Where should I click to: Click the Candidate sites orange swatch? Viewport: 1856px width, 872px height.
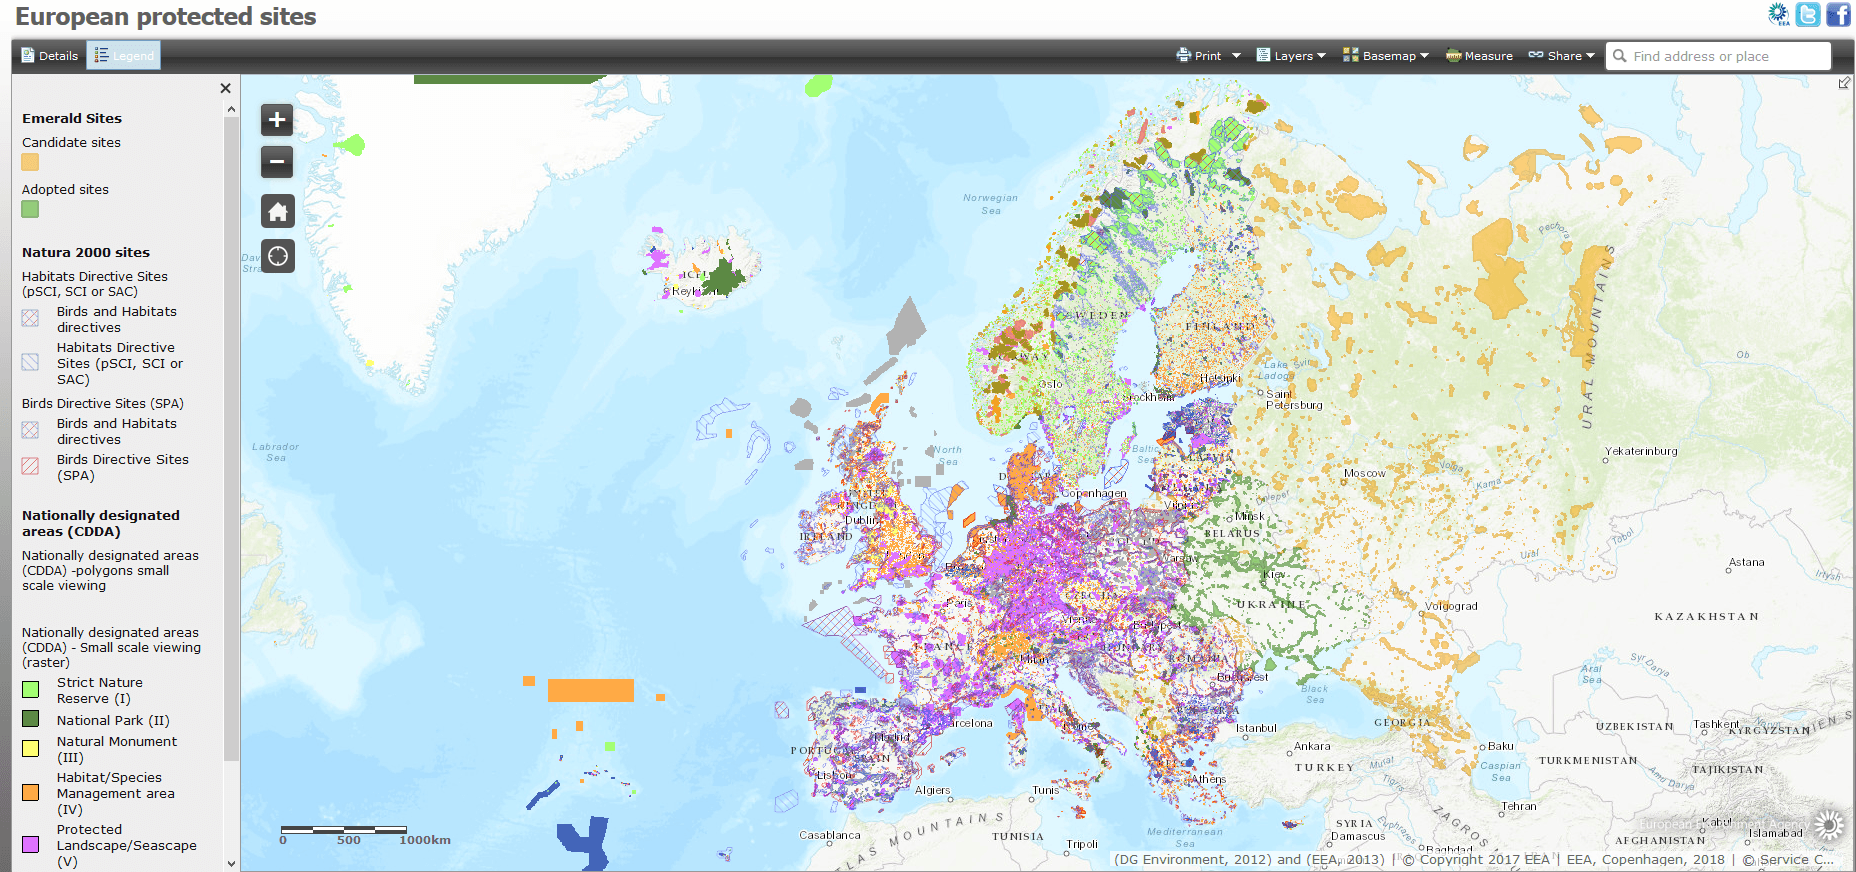click(30, 162)
